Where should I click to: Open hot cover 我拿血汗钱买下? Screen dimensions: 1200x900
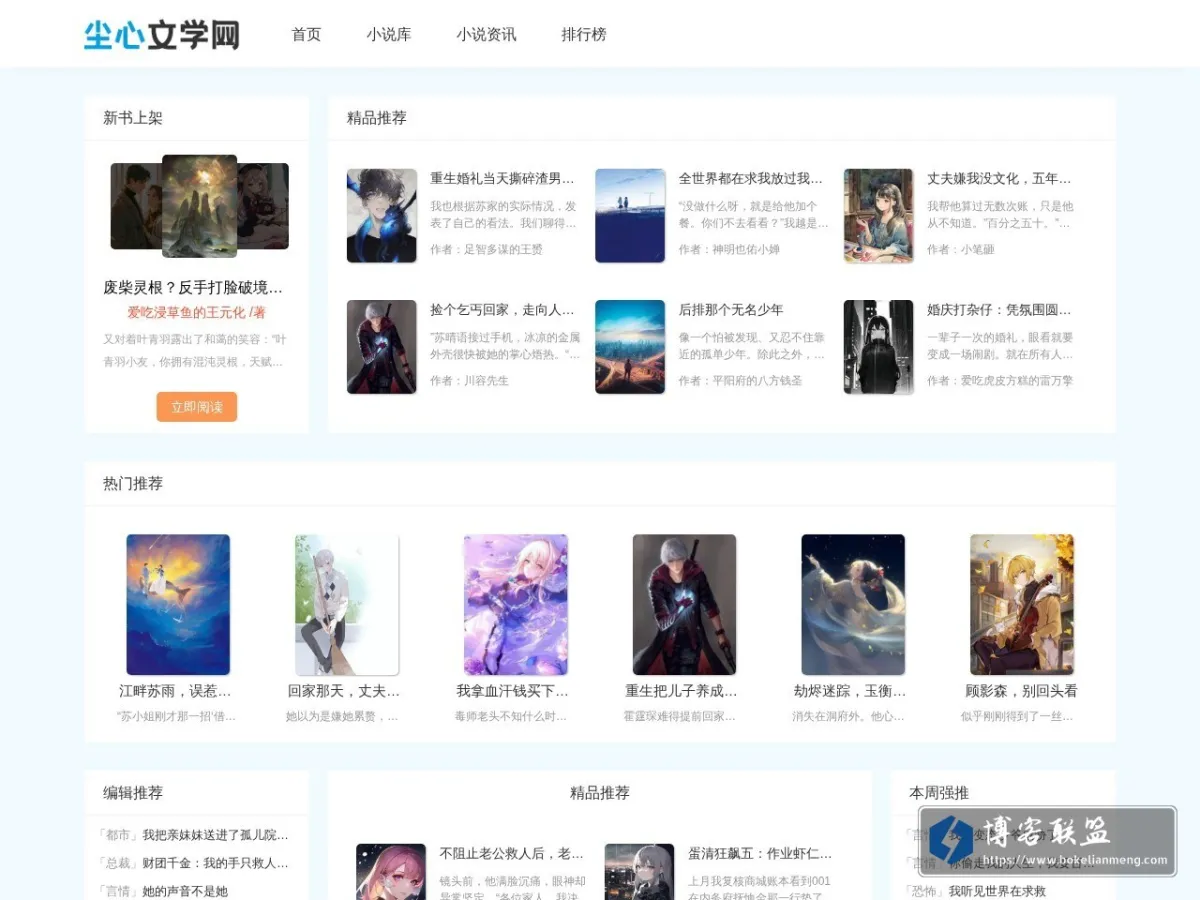516,605
